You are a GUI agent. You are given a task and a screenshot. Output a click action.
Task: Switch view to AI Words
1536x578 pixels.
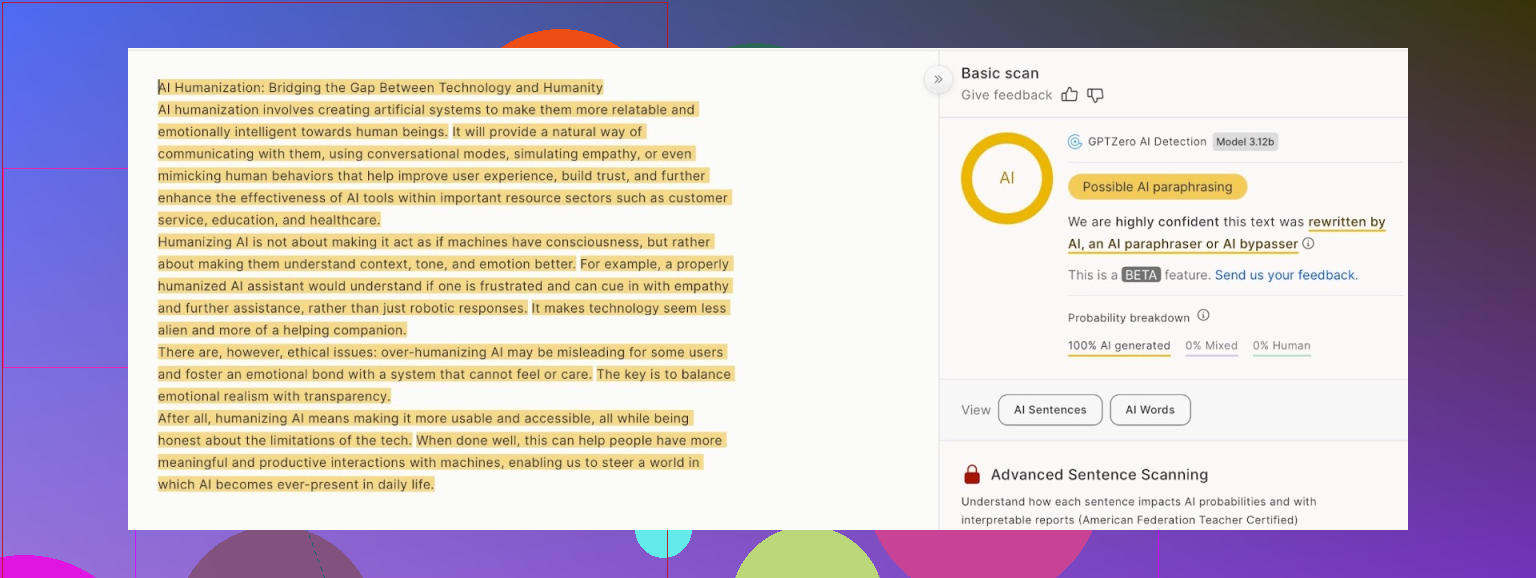pos(1150,410)
